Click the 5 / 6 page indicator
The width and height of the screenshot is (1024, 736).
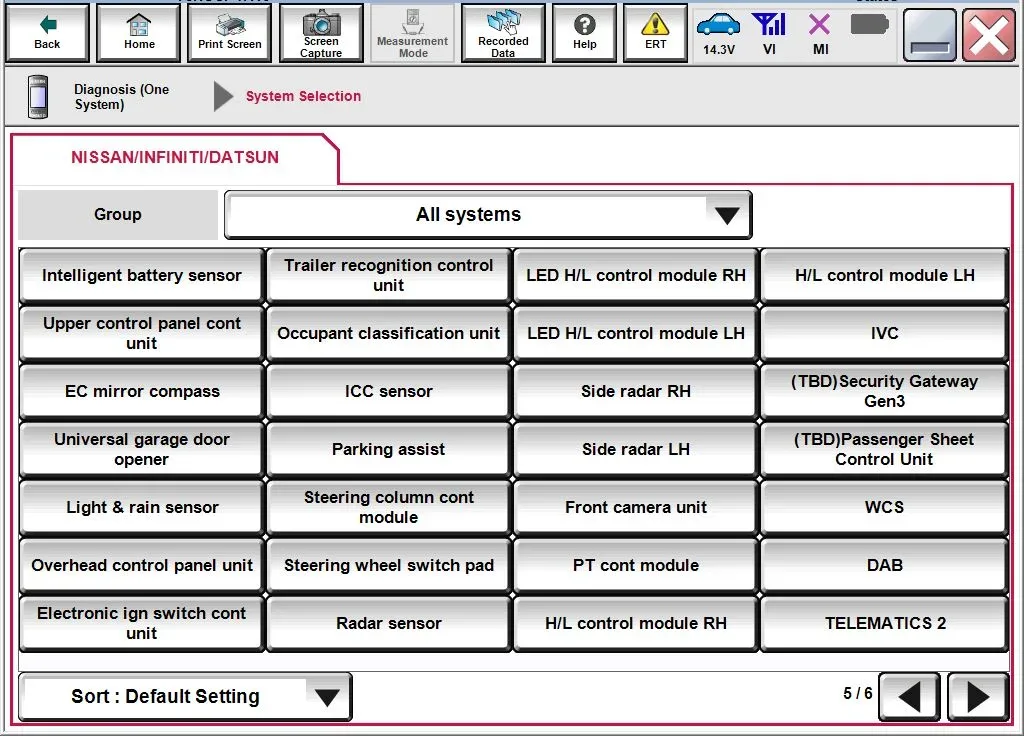pyautogui.click(x=857, y=693)
